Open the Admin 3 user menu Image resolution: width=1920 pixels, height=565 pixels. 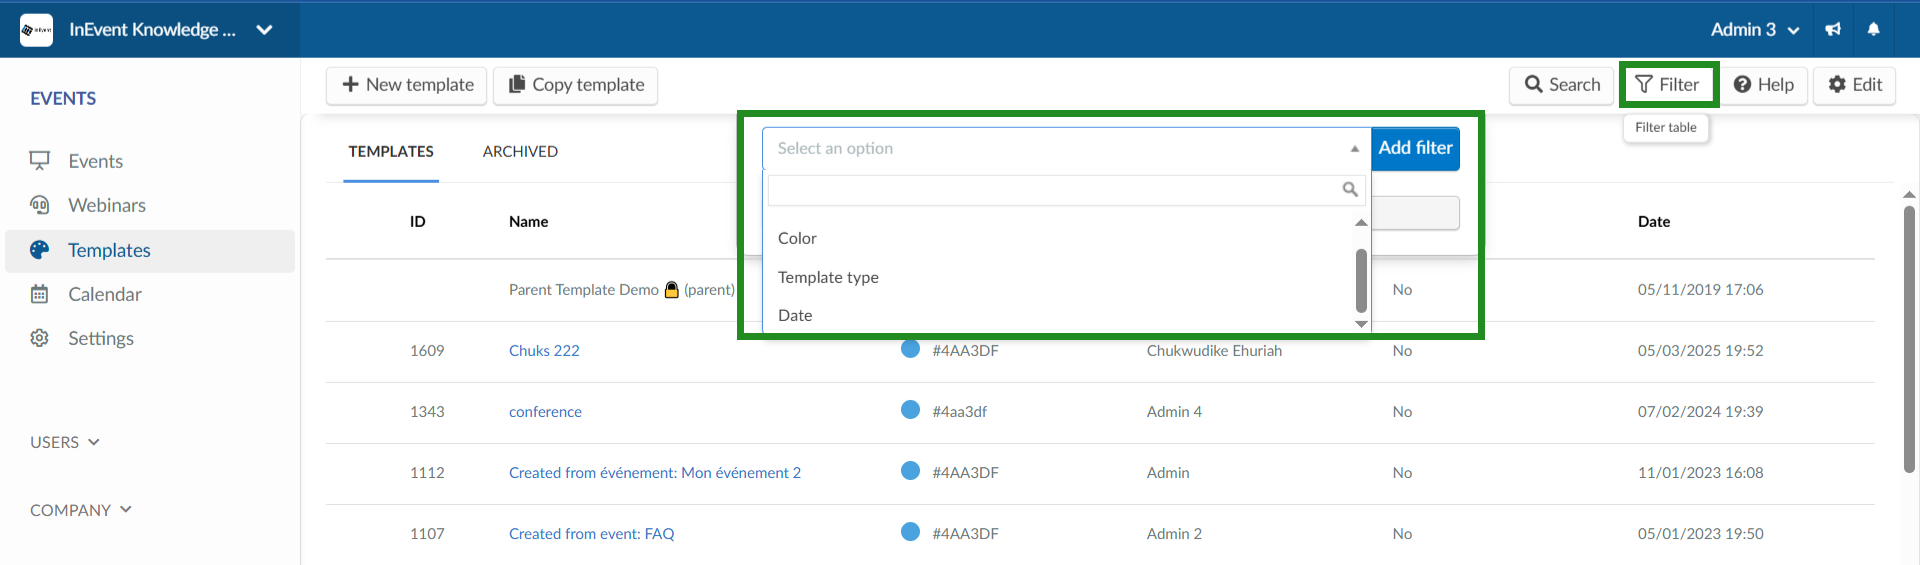(1755, 30)
